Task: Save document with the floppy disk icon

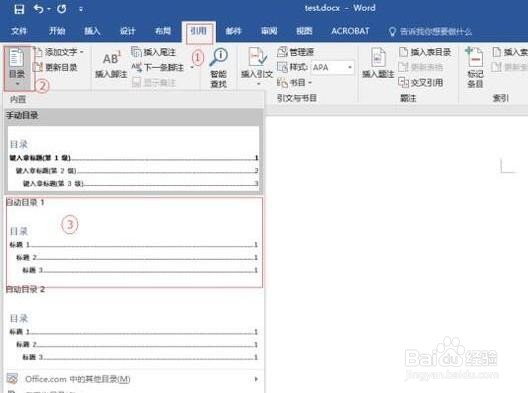Action: pyautogui.click(x=19, y=9)
